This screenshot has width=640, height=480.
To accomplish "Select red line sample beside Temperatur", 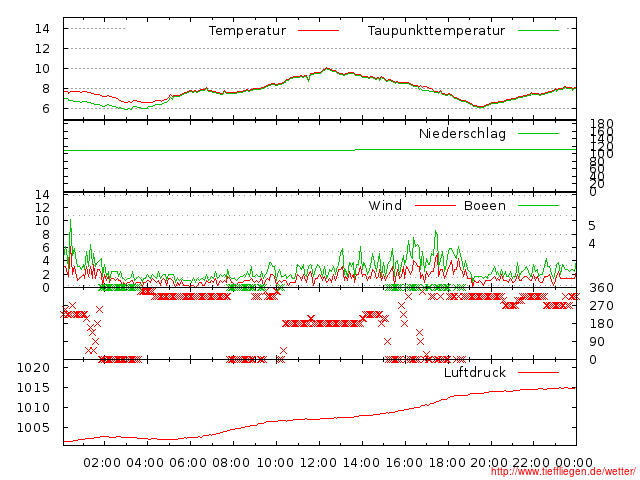I will click(318, 30).
